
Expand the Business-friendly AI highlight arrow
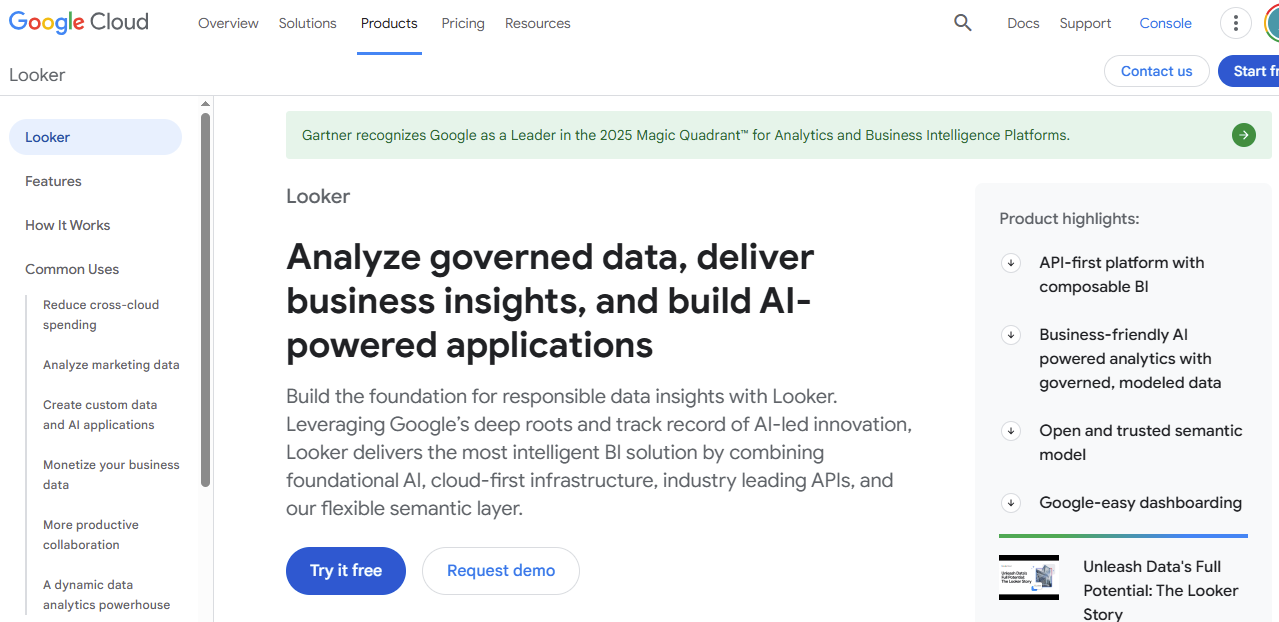point(1011,335)
